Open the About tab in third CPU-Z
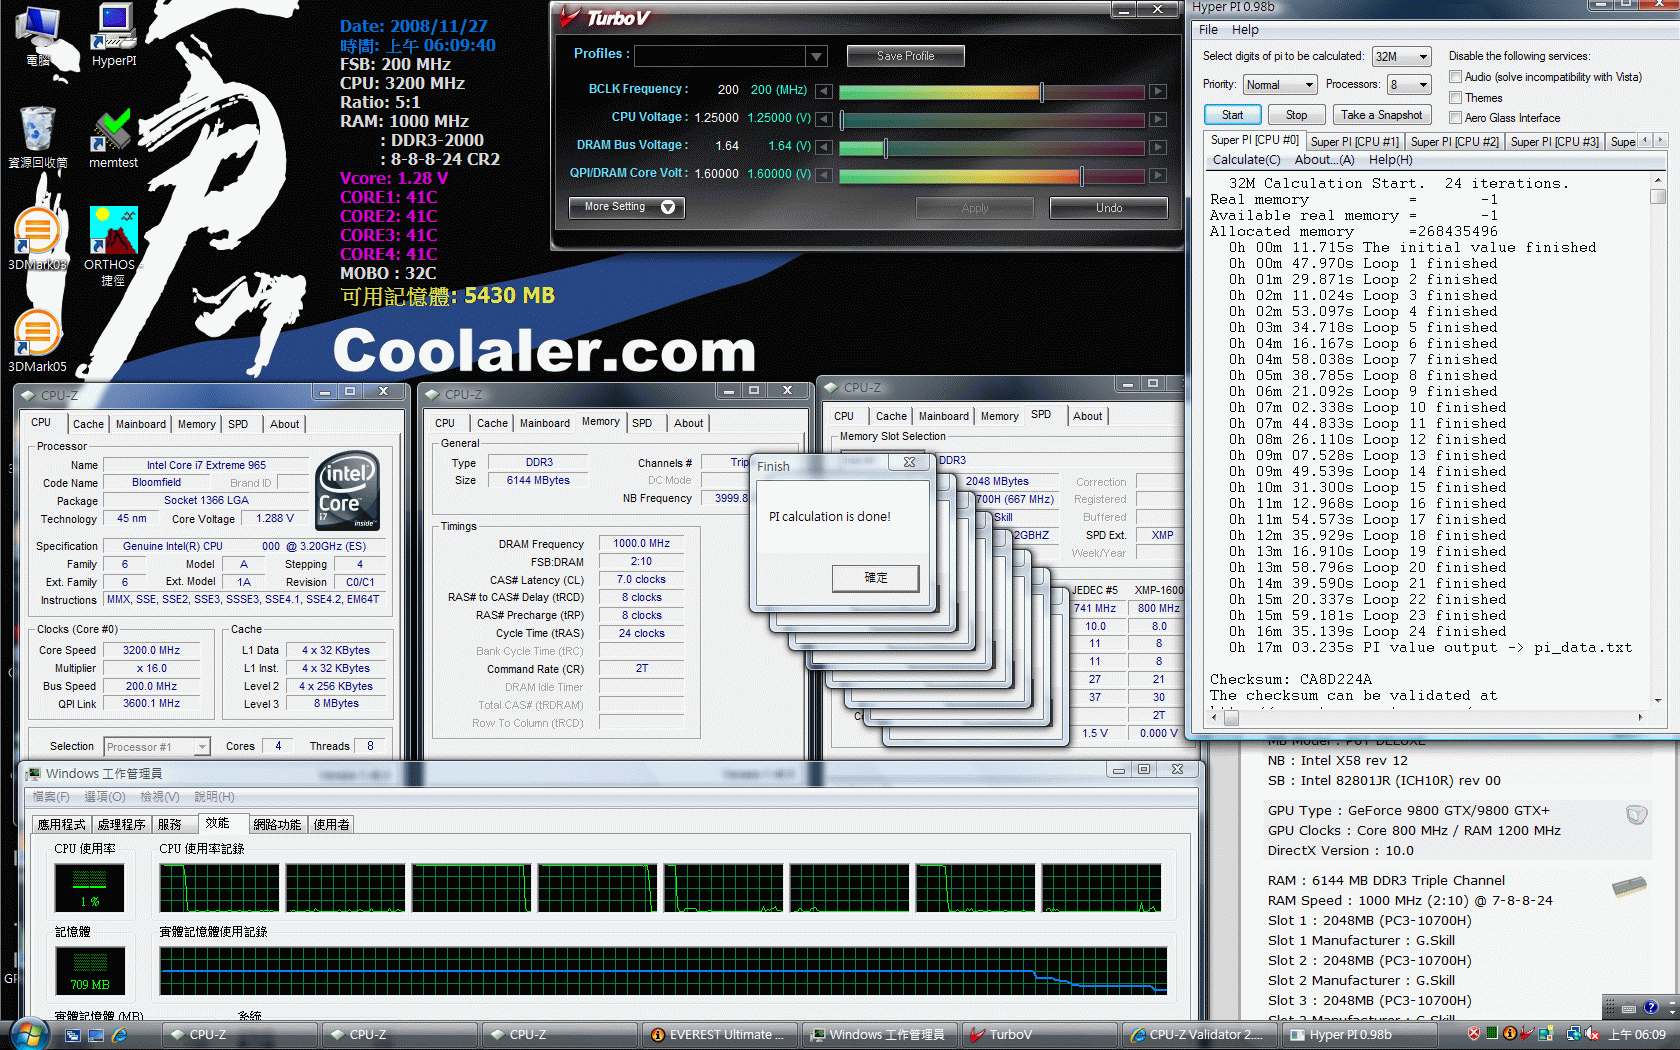Screen dimensions: 1680x1050 pos(1088,416)
